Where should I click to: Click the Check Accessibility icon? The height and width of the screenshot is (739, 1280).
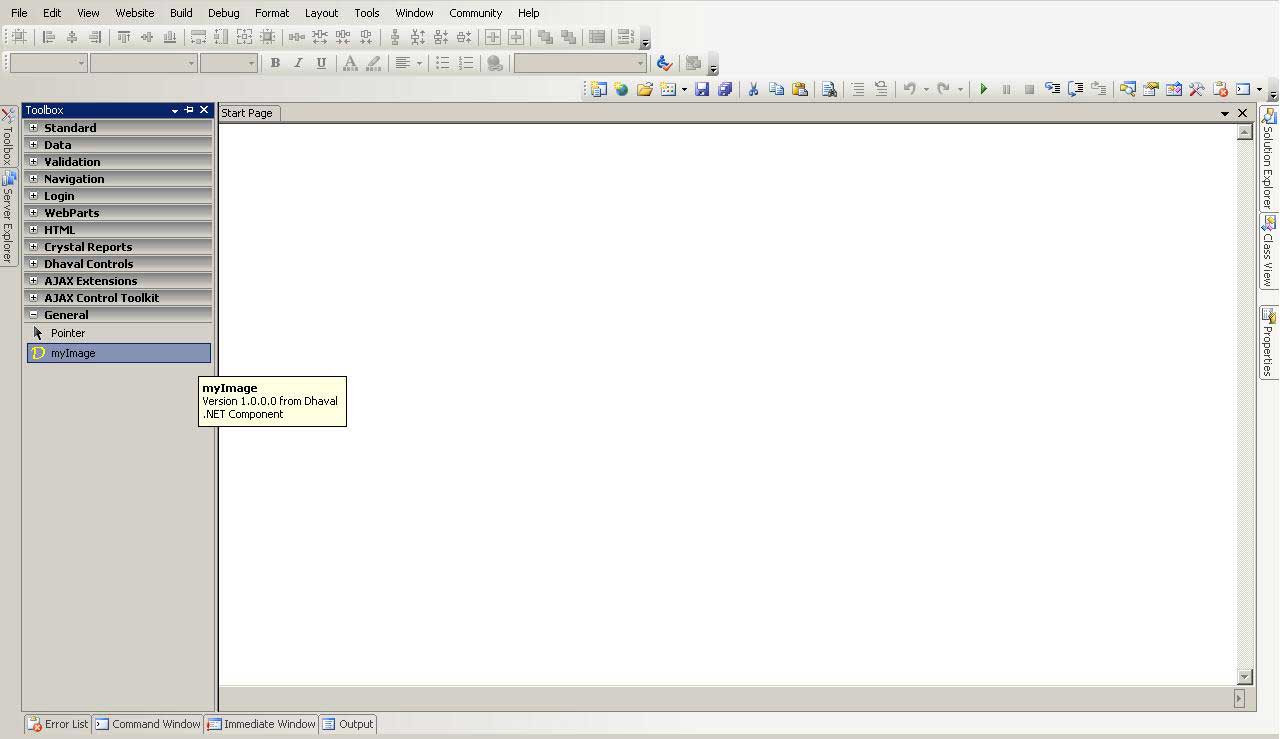click(664, 63)
